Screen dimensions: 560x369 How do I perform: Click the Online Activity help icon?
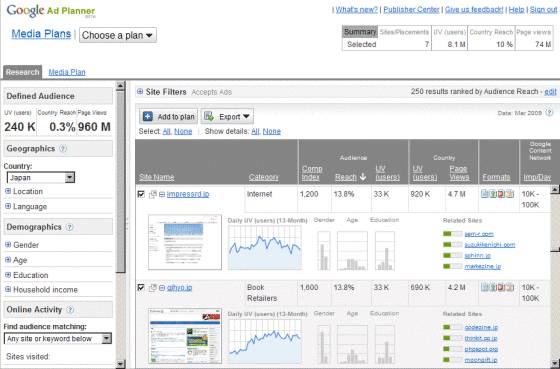coord(70,310)
